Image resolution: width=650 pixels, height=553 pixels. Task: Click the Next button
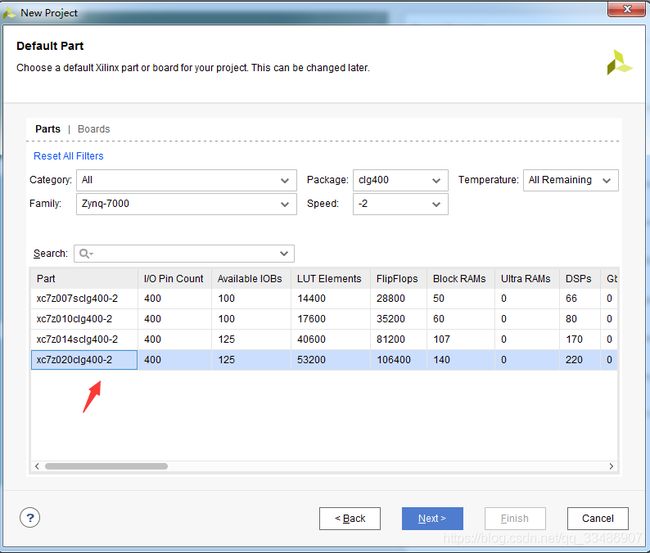click(x=432, y=518)
